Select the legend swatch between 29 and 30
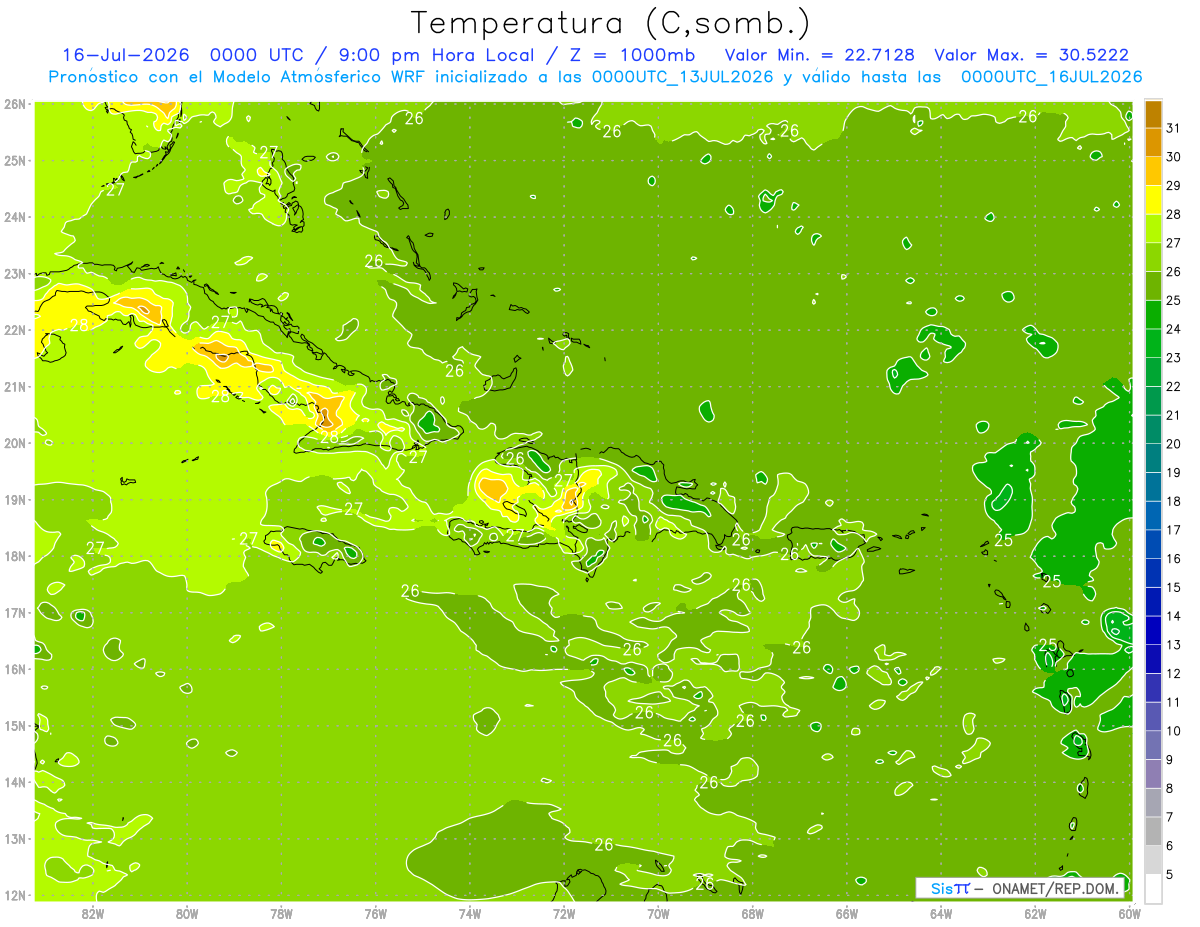1200x927 pixels. coord(1153,171)
